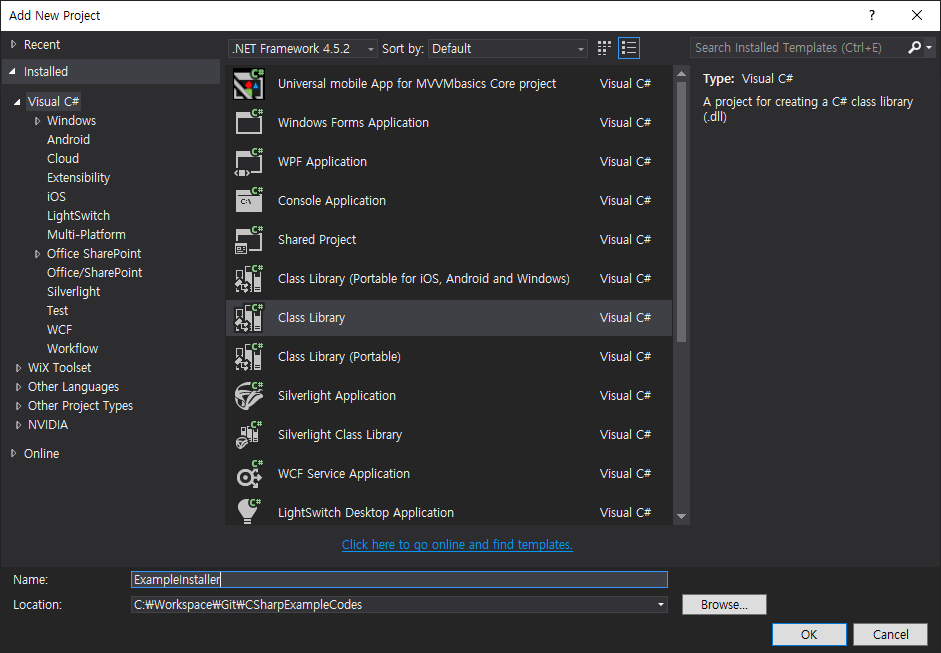Click the Silverlight Class Library template icon
The height and width of the screenshot is (653, 941).
[248, 435]
